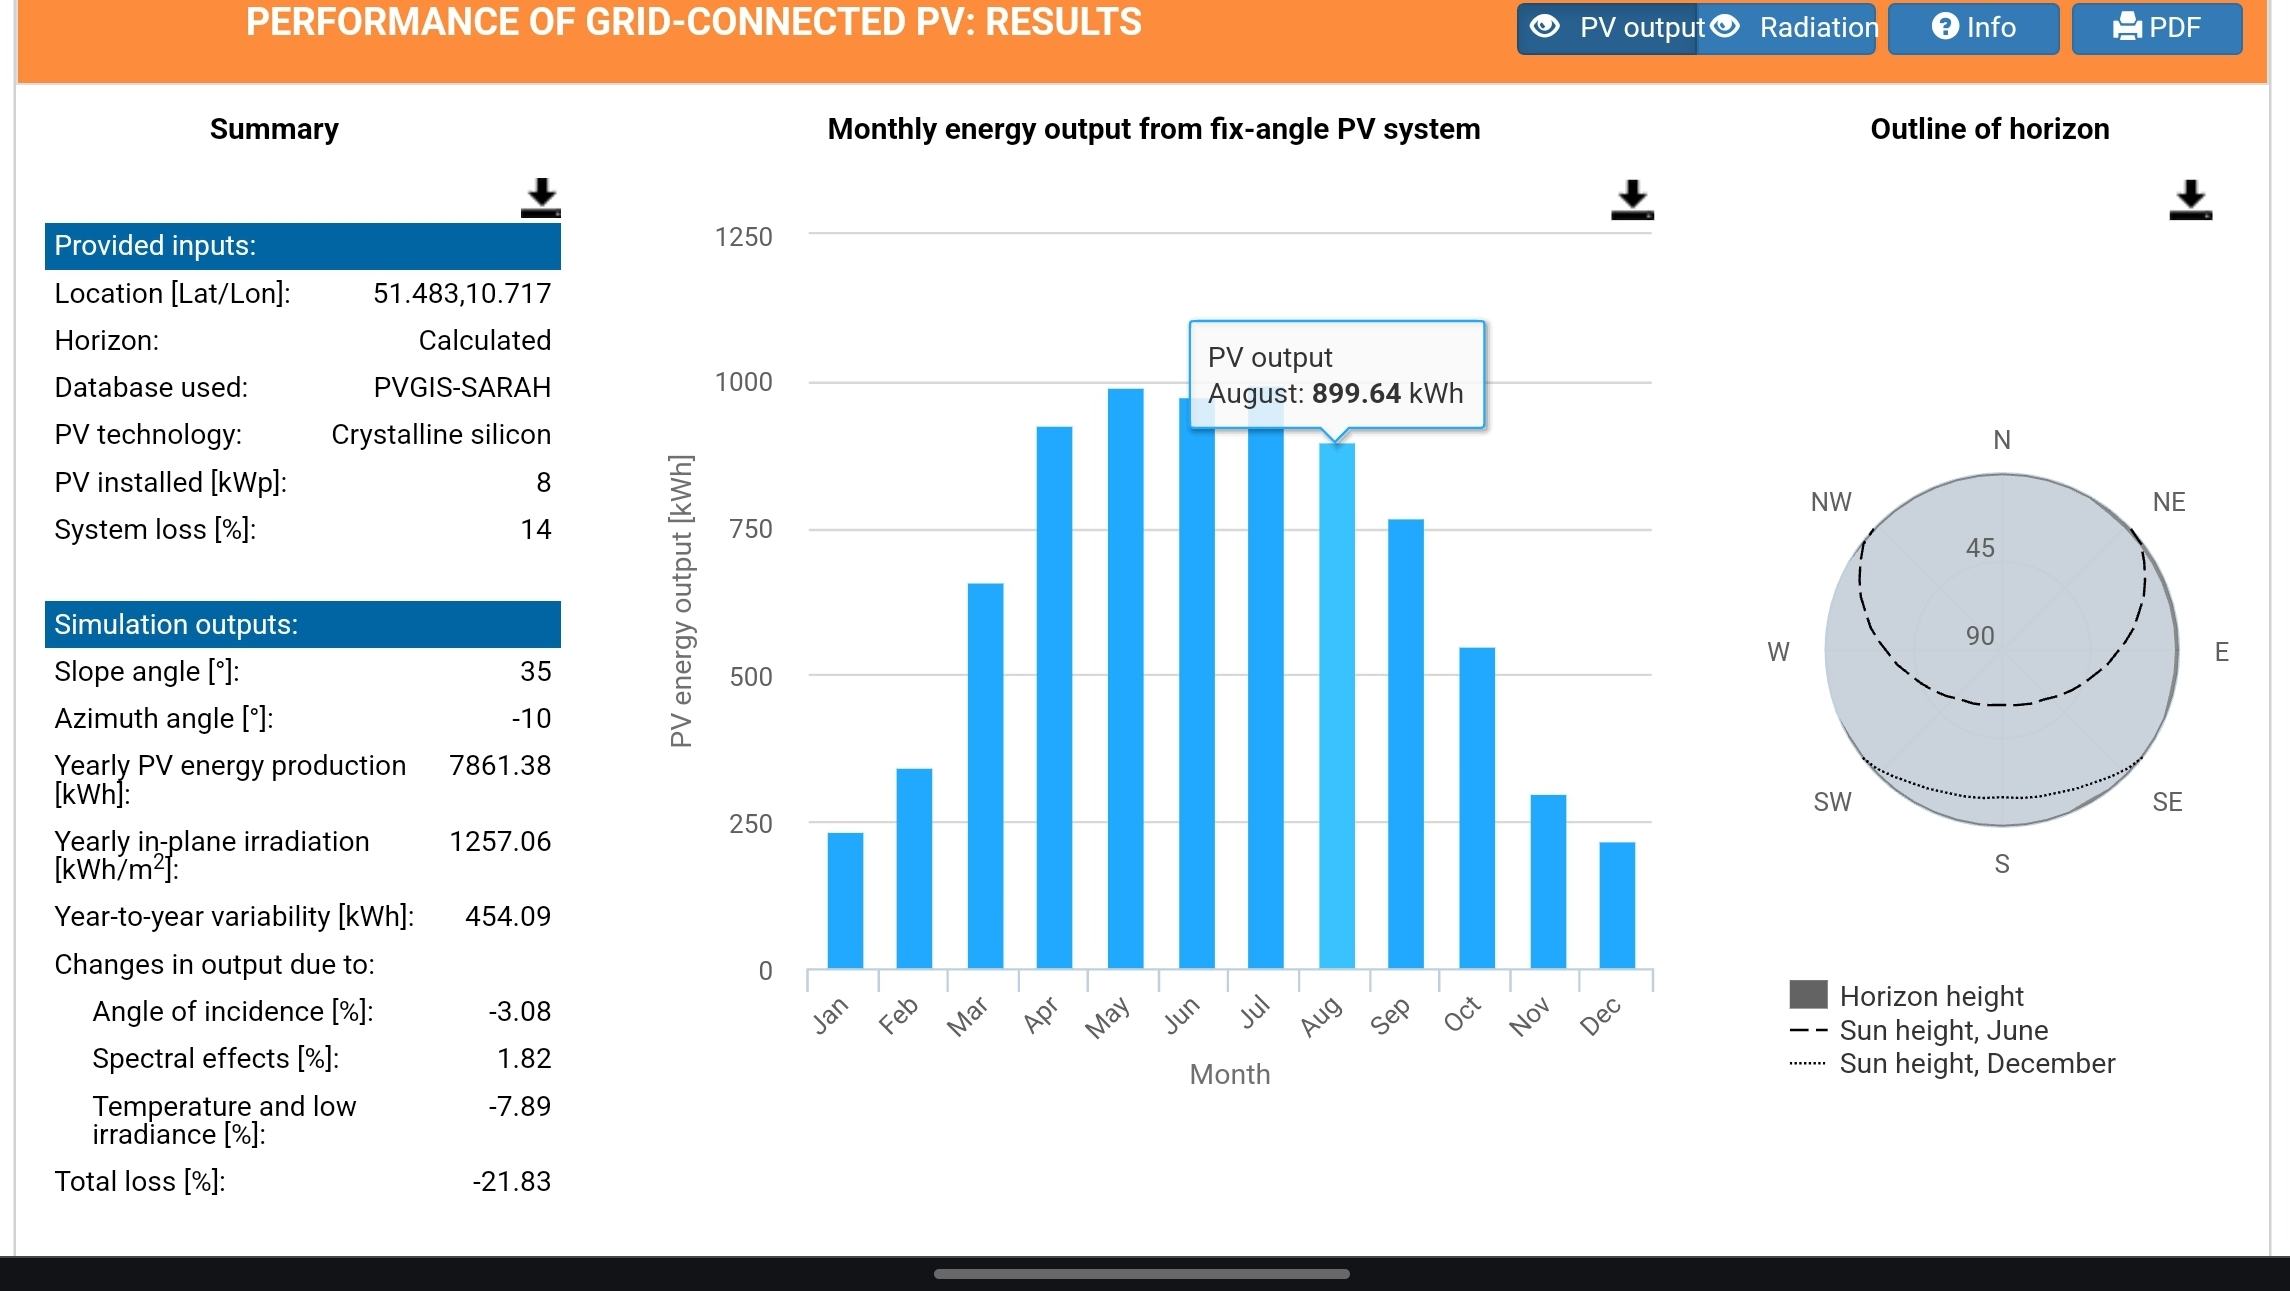The width and height of the screenshot is (2290, 1291).
Task: Click the May bar in chart
Action: (1125, 678)
